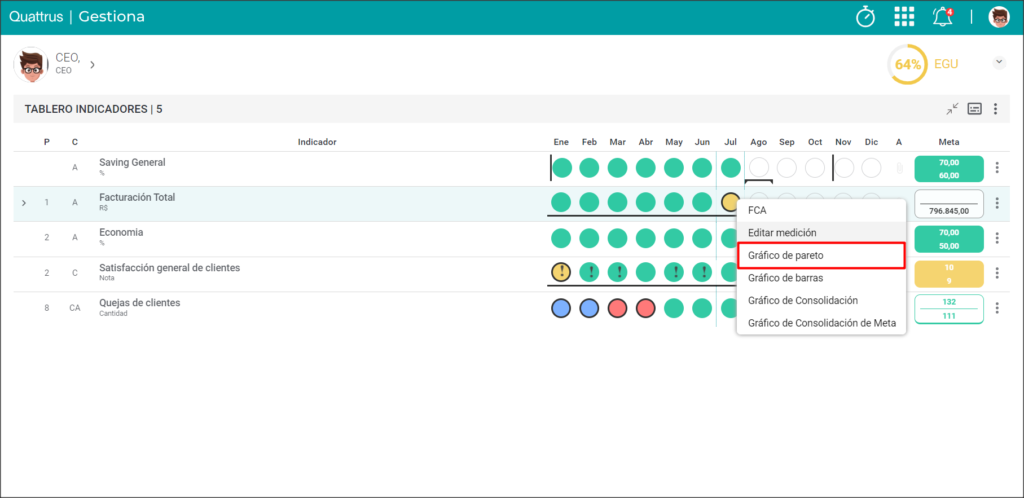Click Saving General January green circle

[562, 168]
